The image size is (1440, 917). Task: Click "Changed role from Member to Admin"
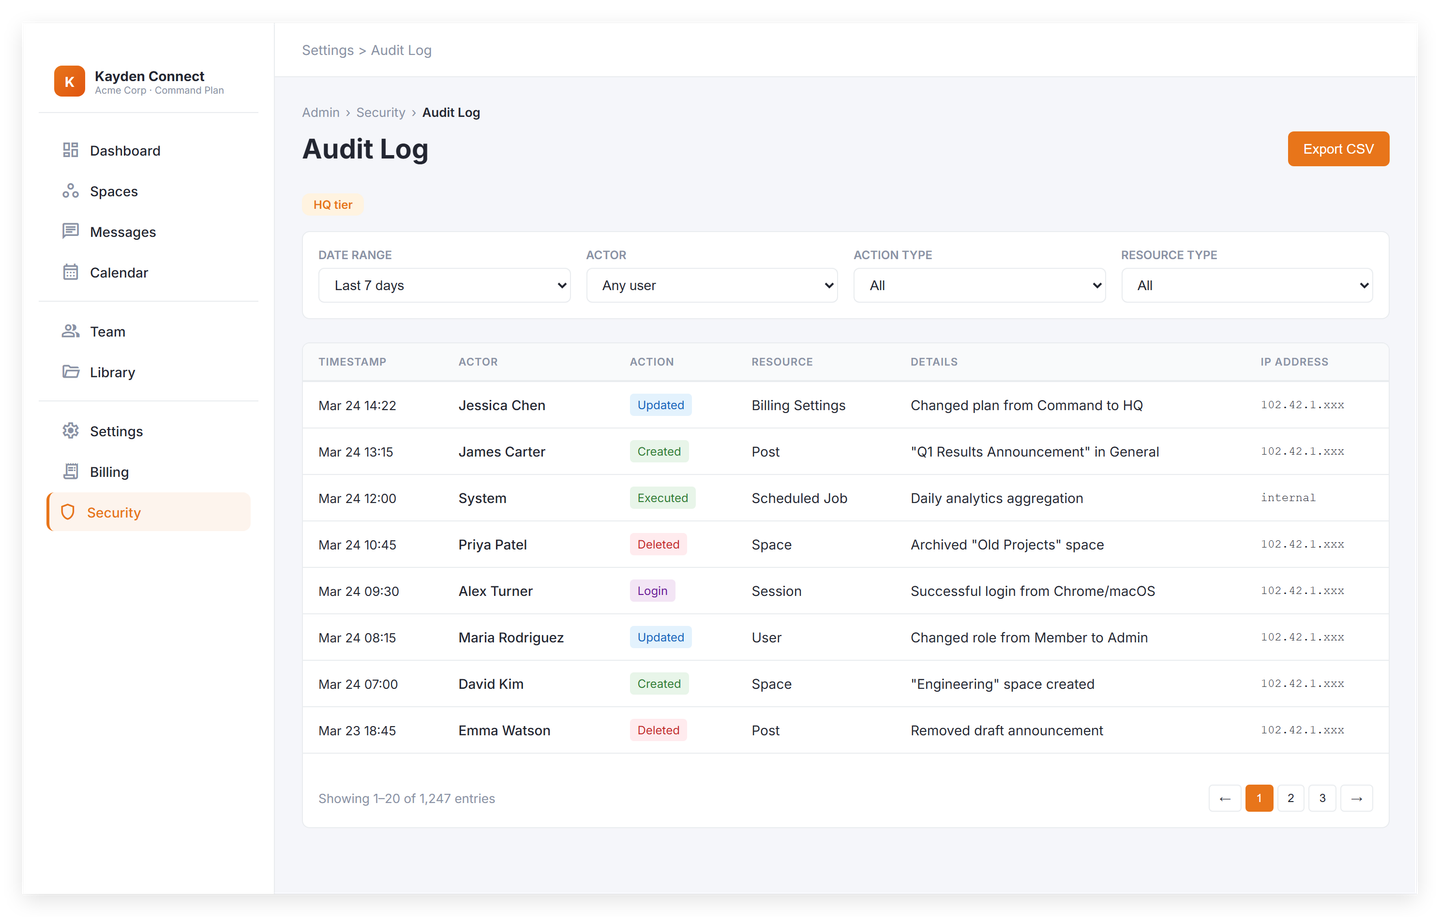1029,638
